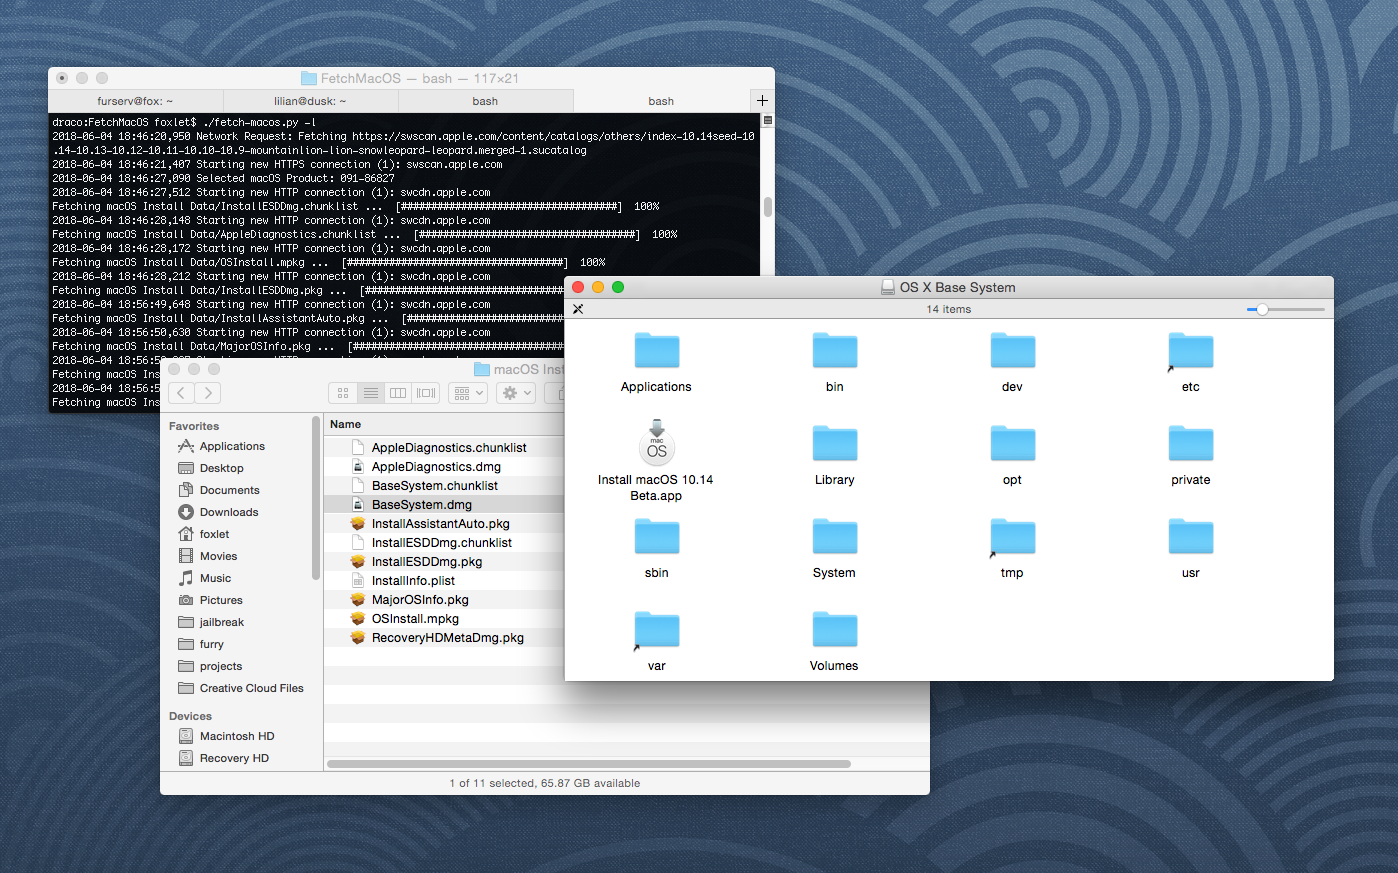
Task: Open the tmp folder alias
Action: click(x=1012, y=537)
